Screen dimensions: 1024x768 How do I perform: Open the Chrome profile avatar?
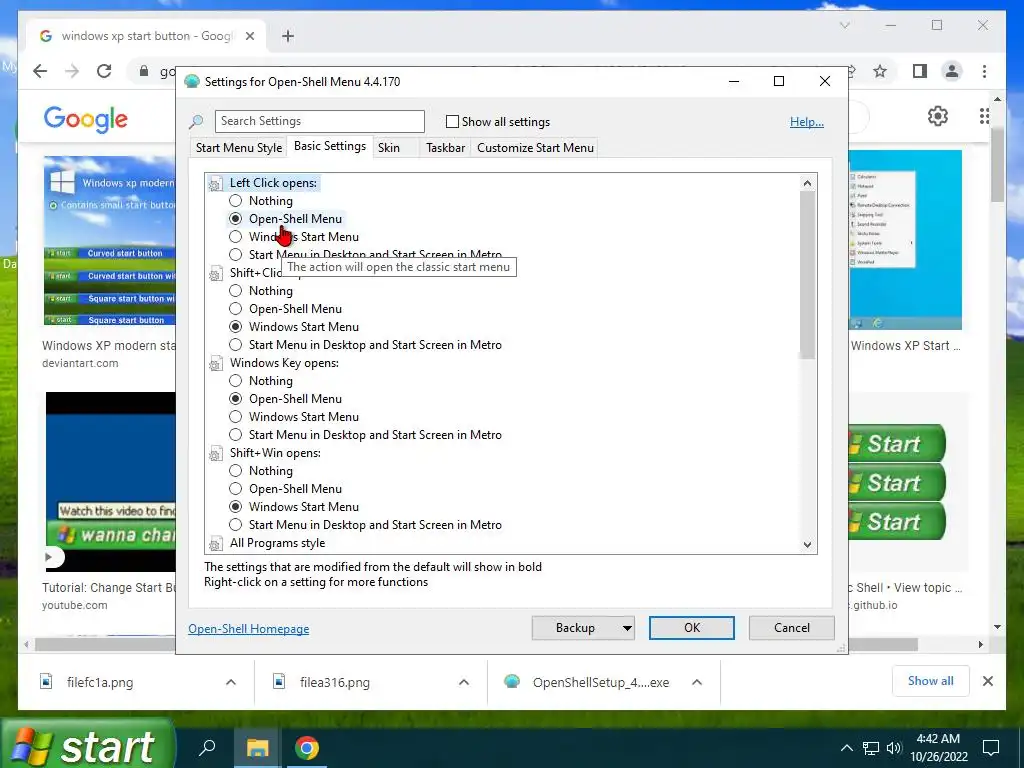(952, 71)
